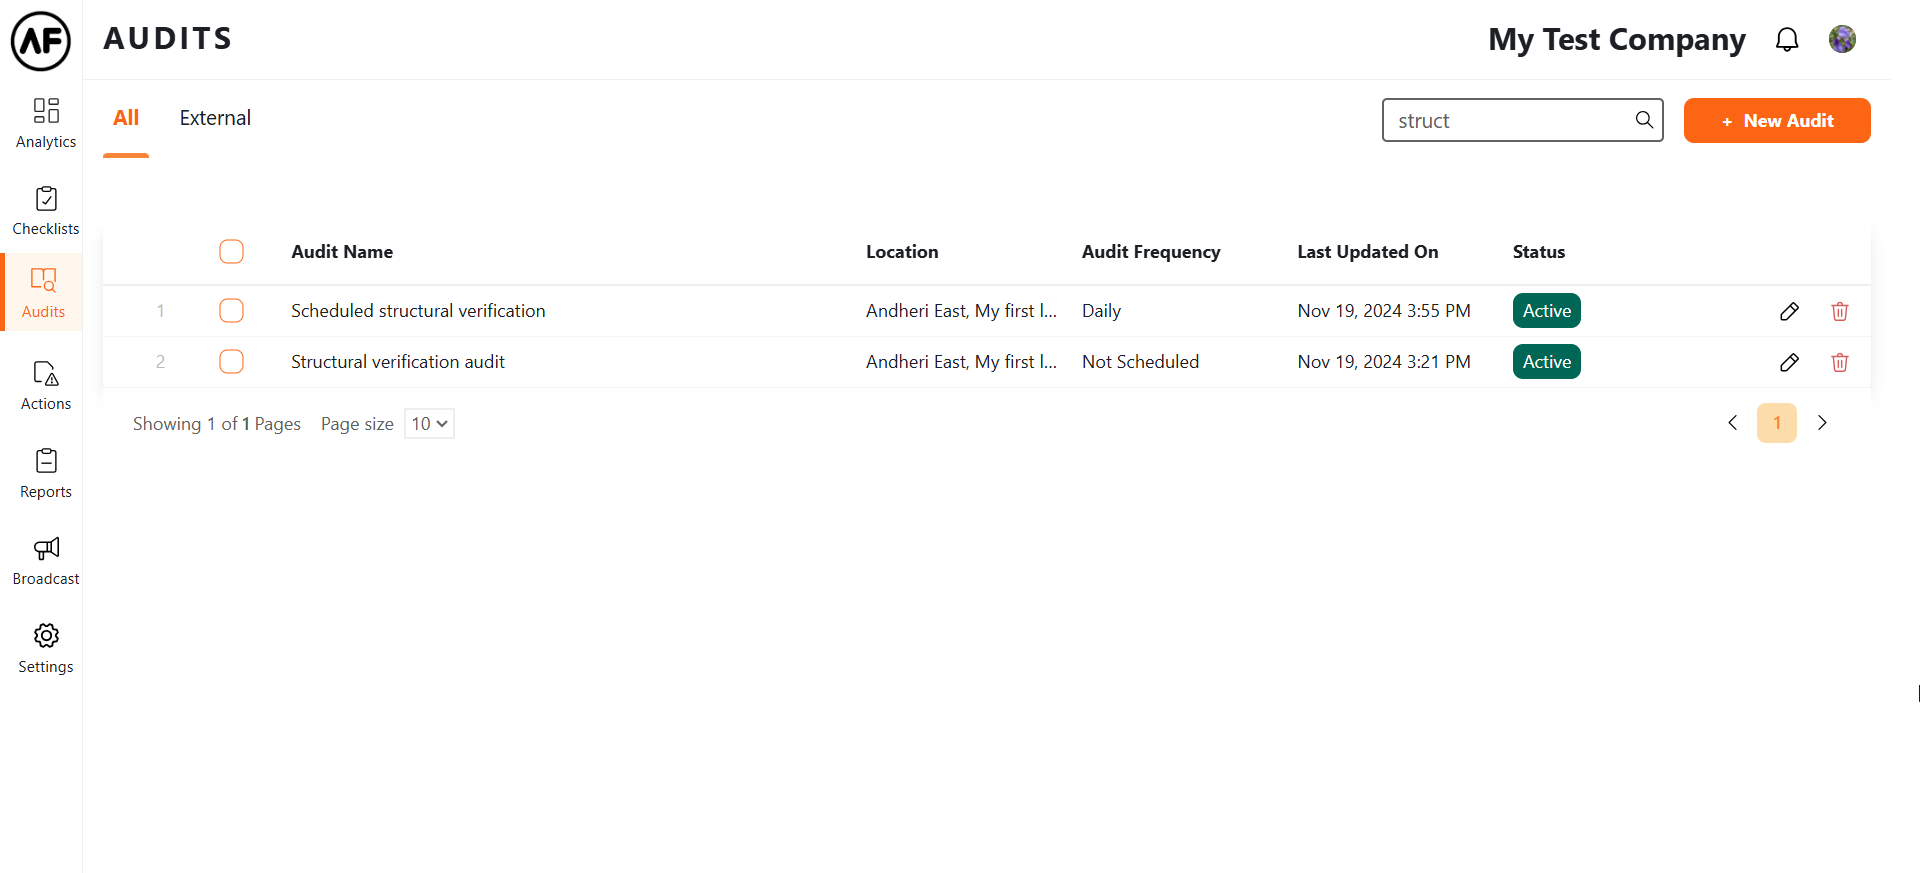Go to previous page with left chevron
Viewport: 1920px width, 873px height.
point(1733,423)
